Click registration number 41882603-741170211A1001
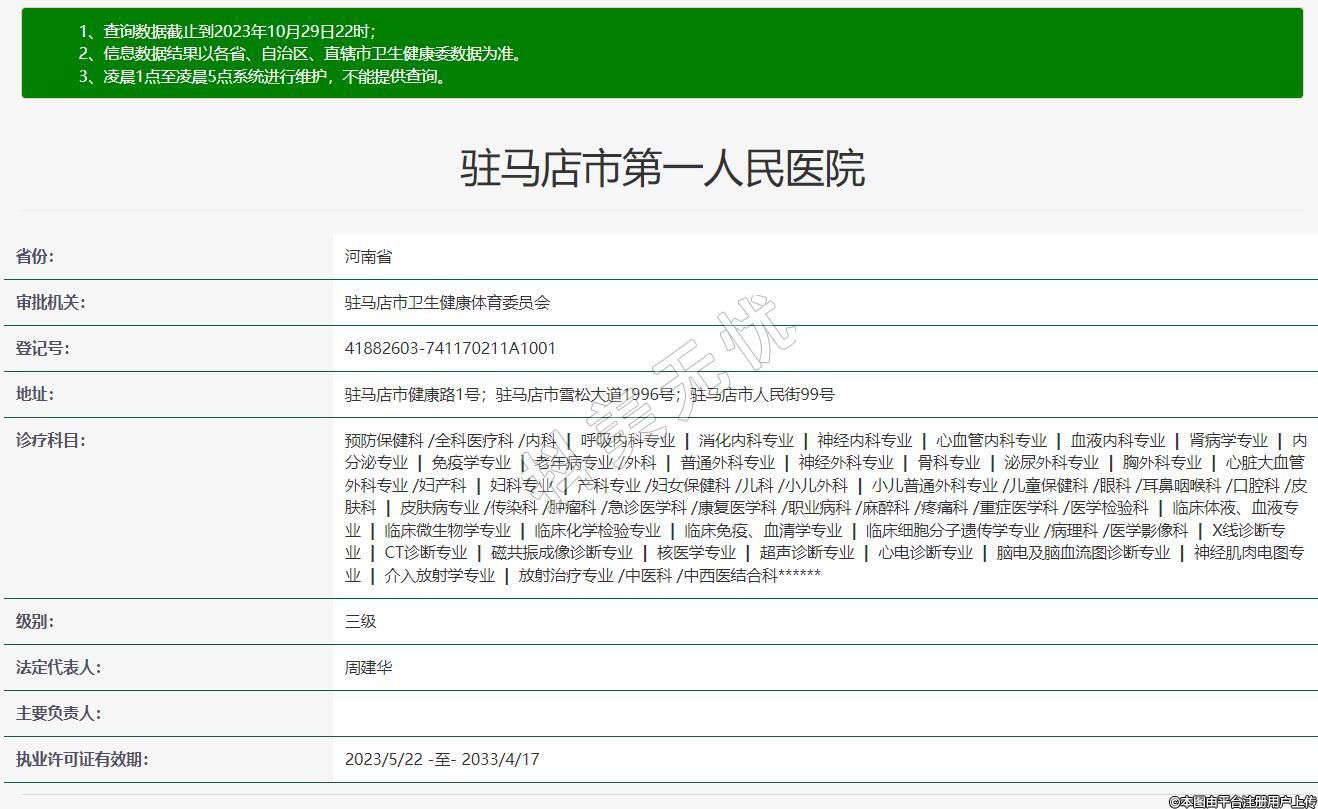The image size is (1318, 809). pos(450,349)
